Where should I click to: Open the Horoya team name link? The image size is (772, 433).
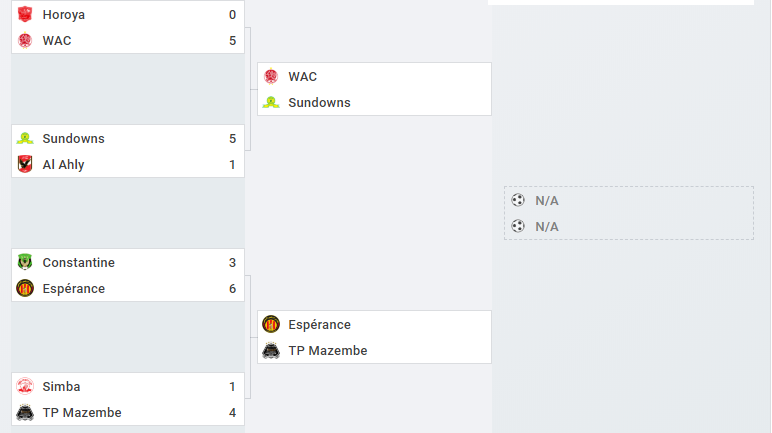(x=64, y=15)
